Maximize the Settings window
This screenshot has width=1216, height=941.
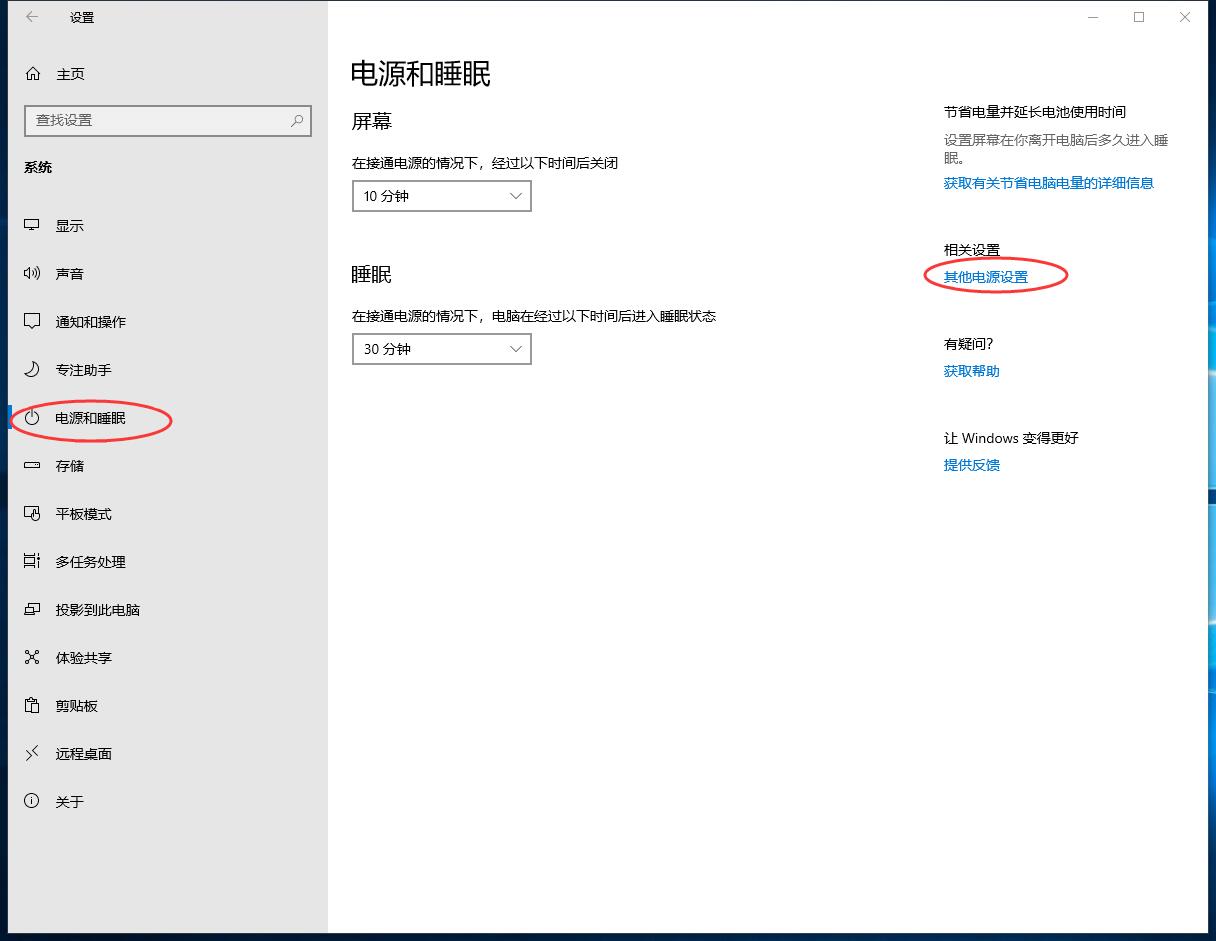1139,17
